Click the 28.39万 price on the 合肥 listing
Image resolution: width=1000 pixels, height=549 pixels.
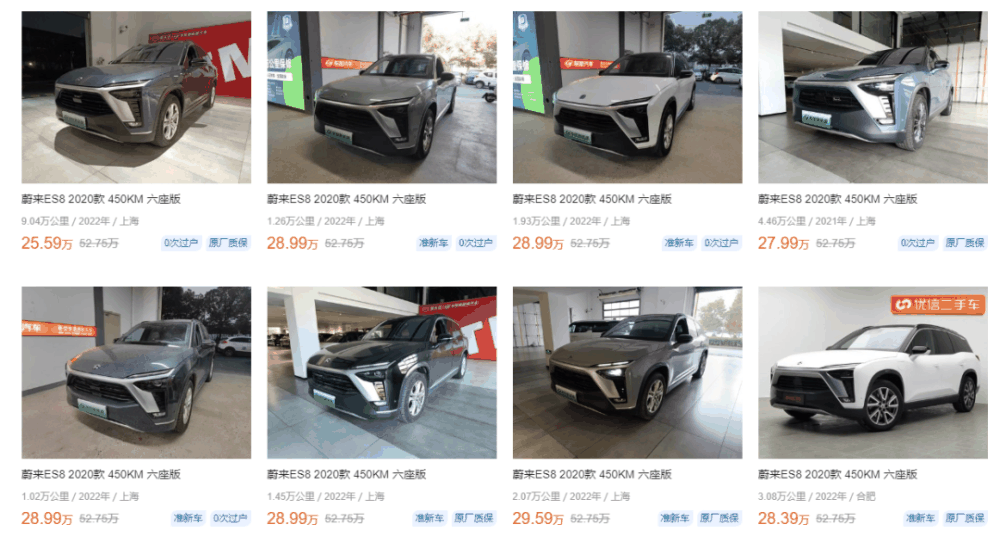(x=783, y=518)
